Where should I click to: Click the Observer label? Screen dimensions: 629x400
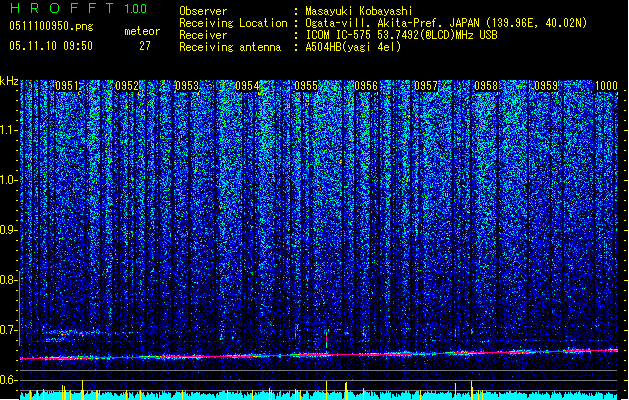tap(203, 11)
